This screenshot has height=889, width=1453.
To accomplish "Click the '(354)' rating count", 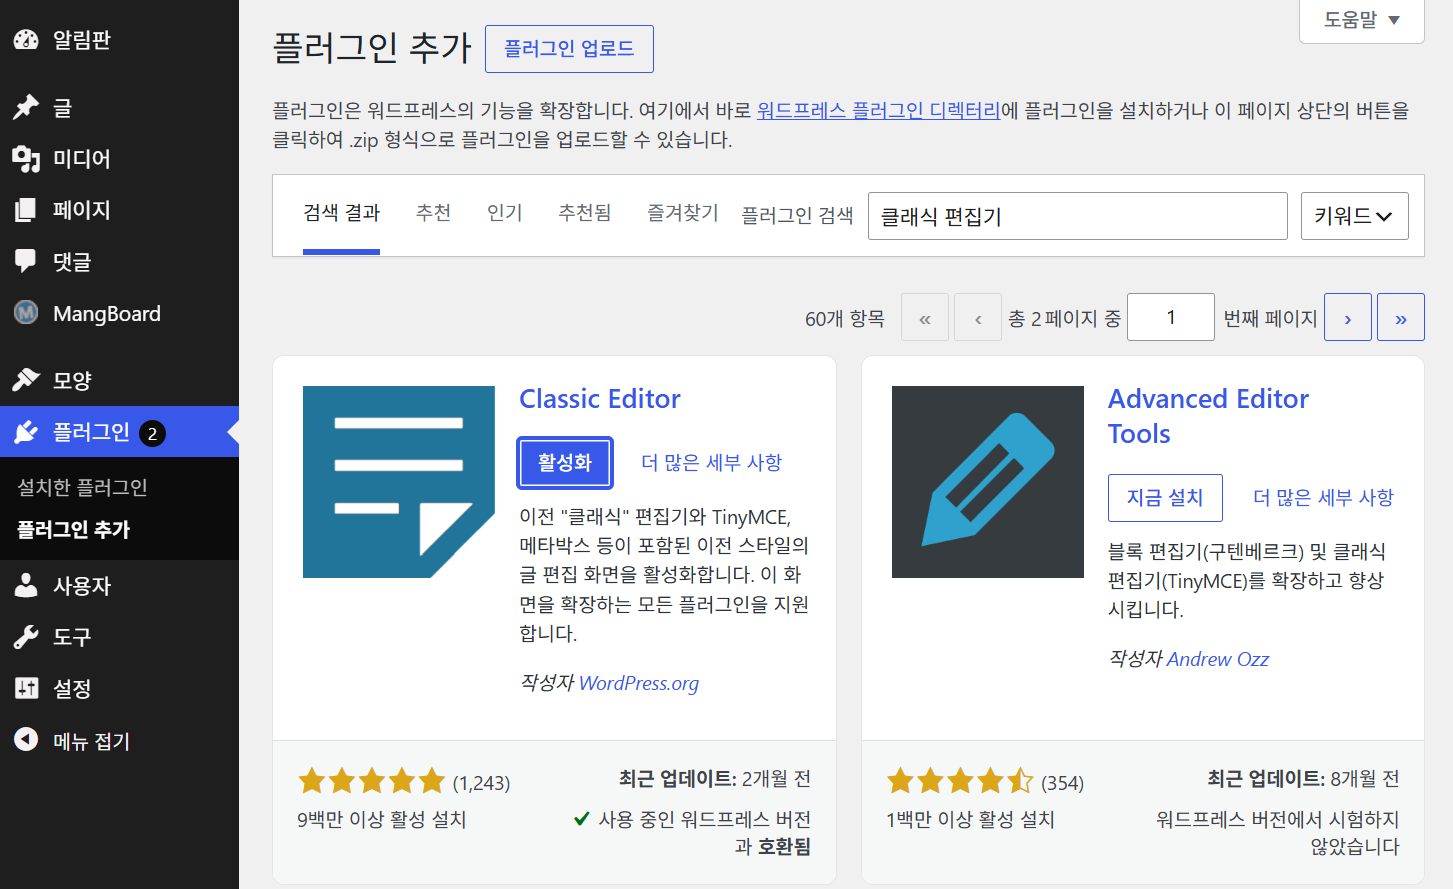I will (x=1062, y=782).
